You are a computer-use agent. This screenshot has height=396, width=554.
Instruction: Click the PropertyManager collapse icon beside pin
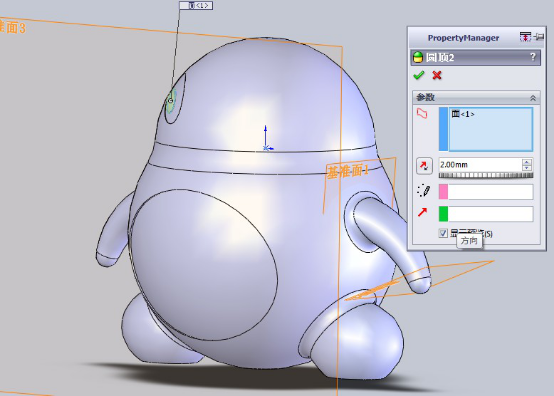(525, 36)
